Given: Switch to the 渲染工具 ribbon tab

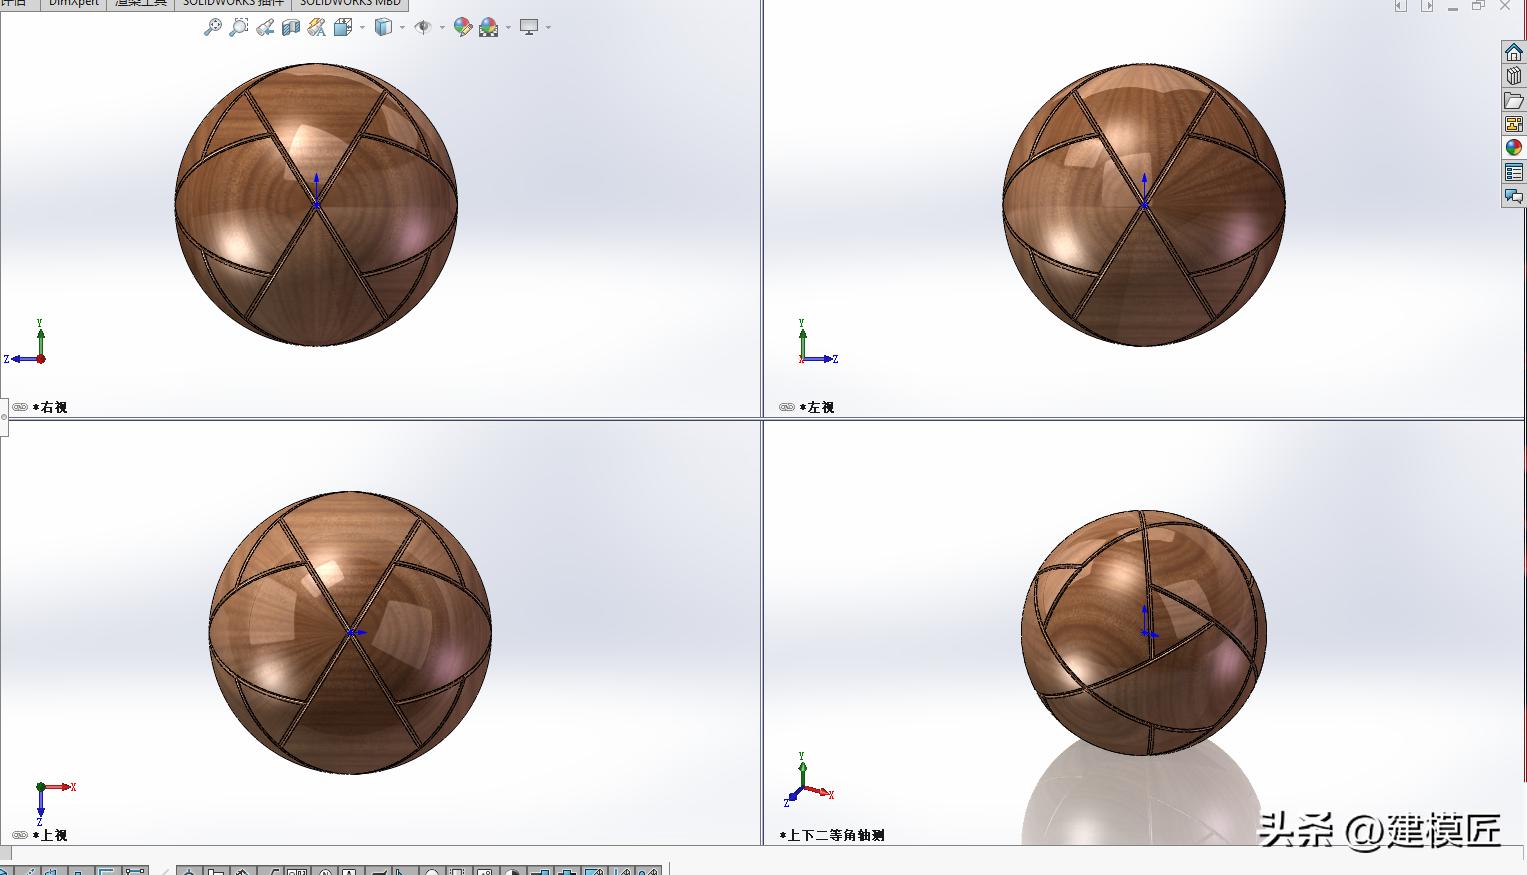Looking at the screenshot, I should tap(140, 4).
